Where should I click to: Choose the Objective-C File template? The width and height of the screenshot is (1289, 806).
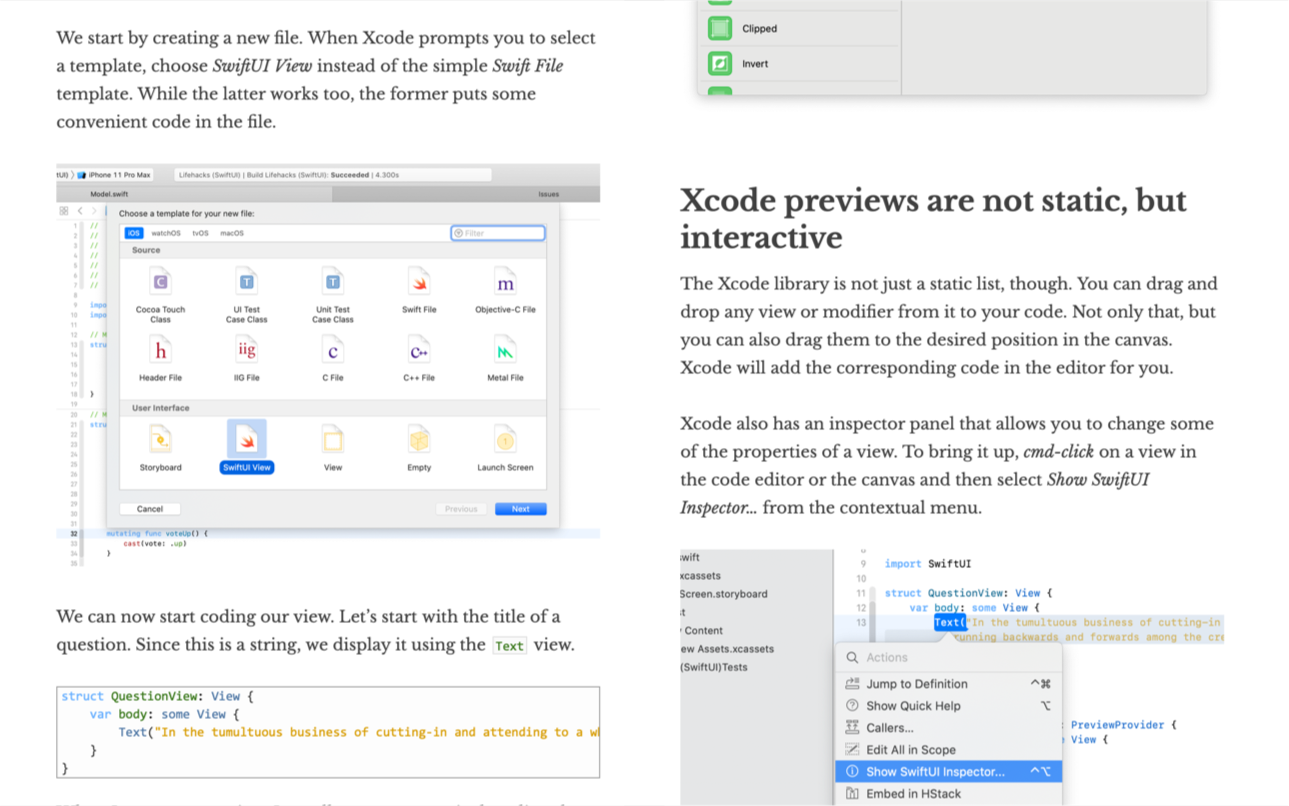tap(505, 291)
